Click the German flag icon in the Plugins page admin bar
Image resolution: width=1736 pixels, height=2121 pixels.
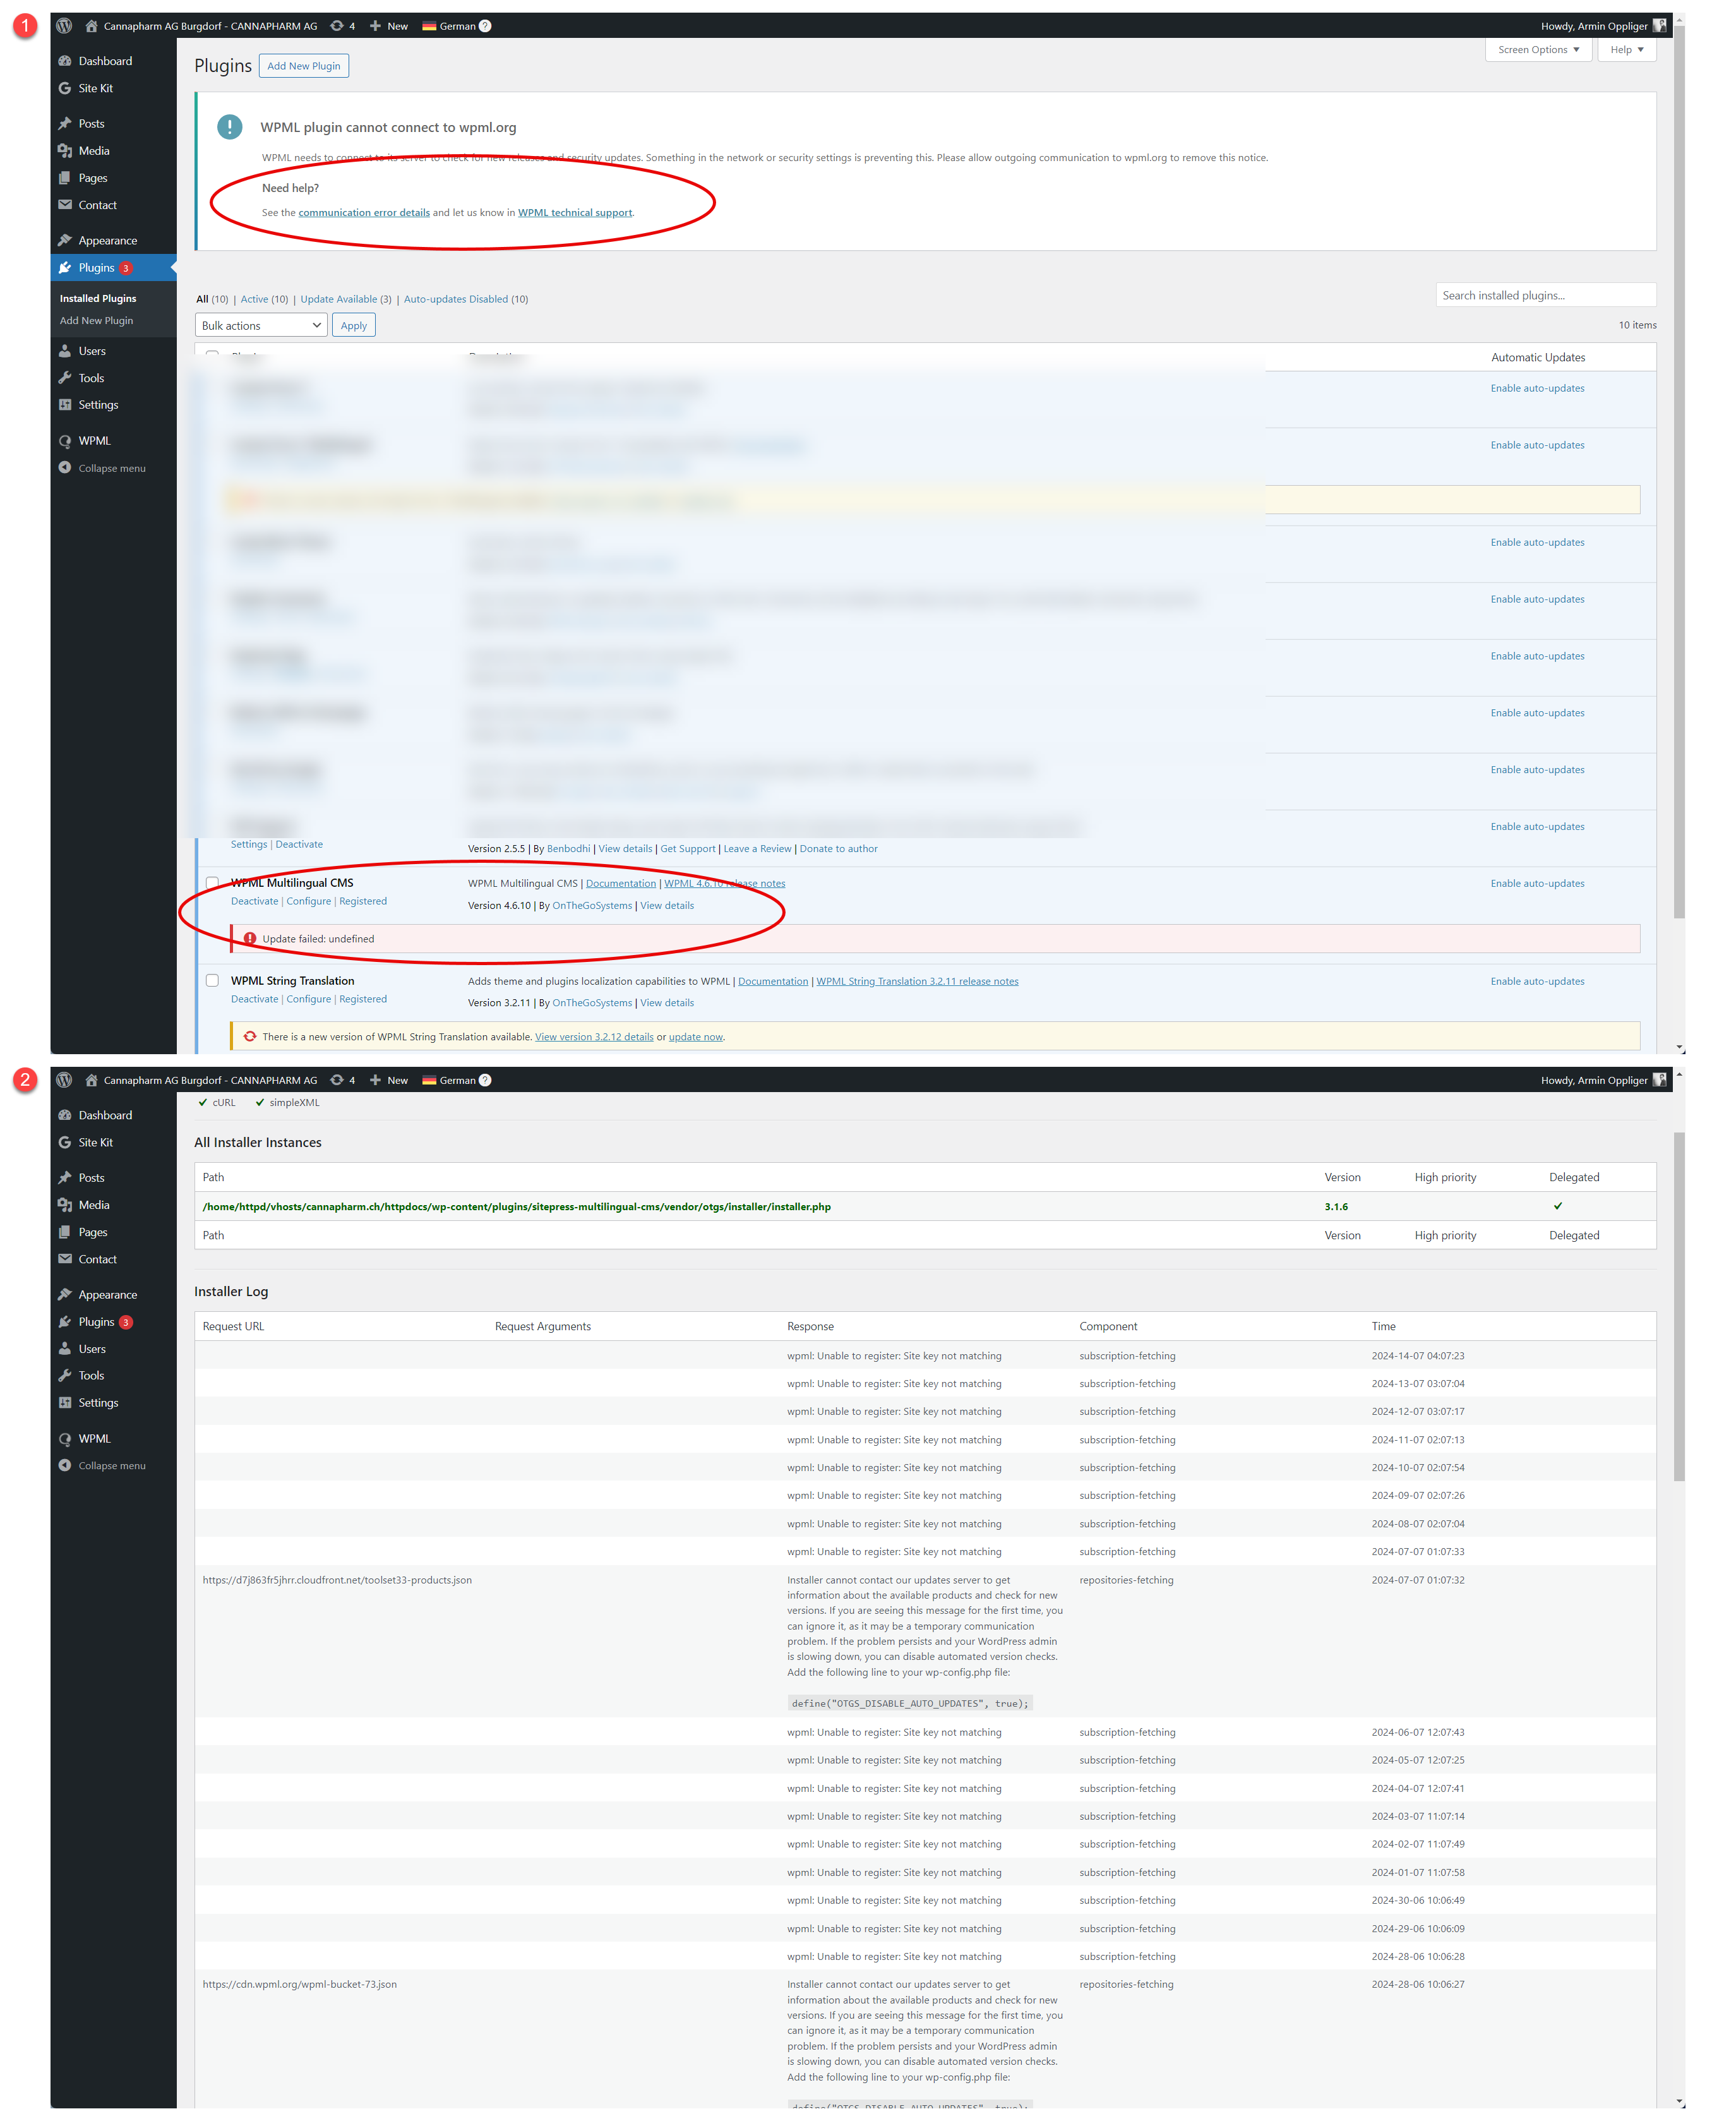tap(429, 26)
